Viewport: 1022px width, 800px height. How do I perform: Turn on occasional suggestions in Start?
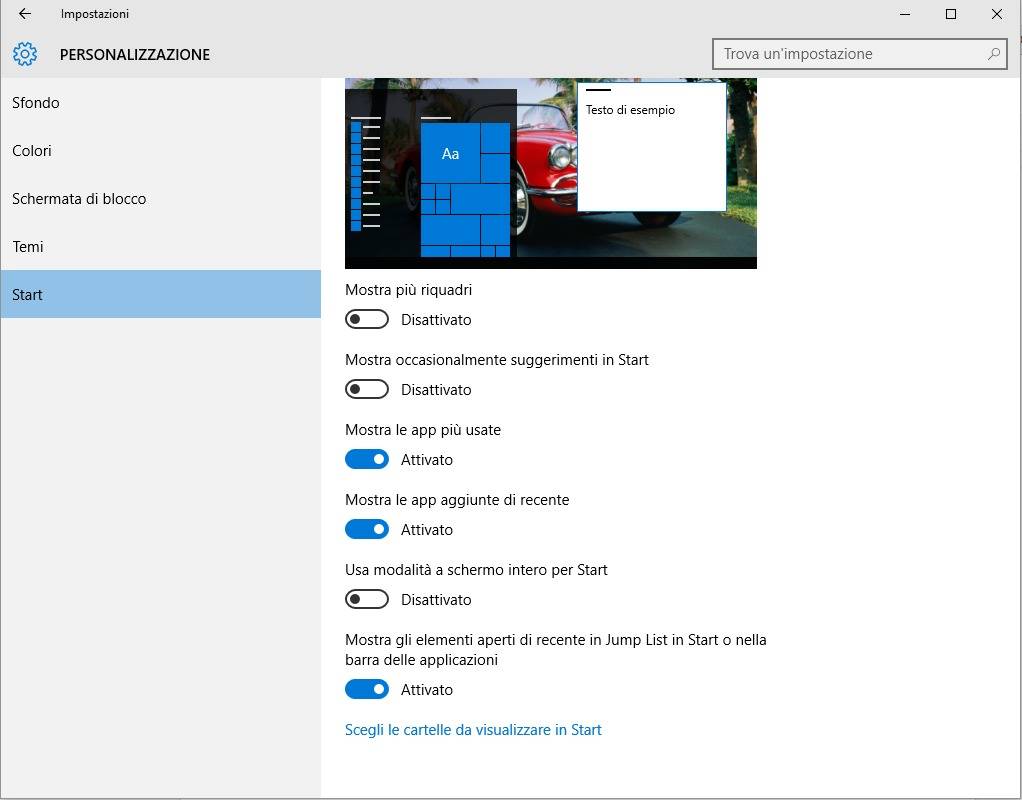coord(367,390)
